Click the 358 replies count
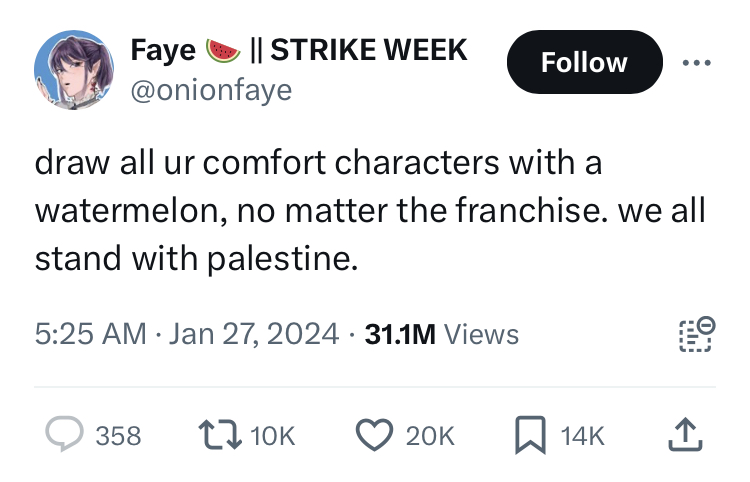 pyautogui.click(x=118, y=436)
